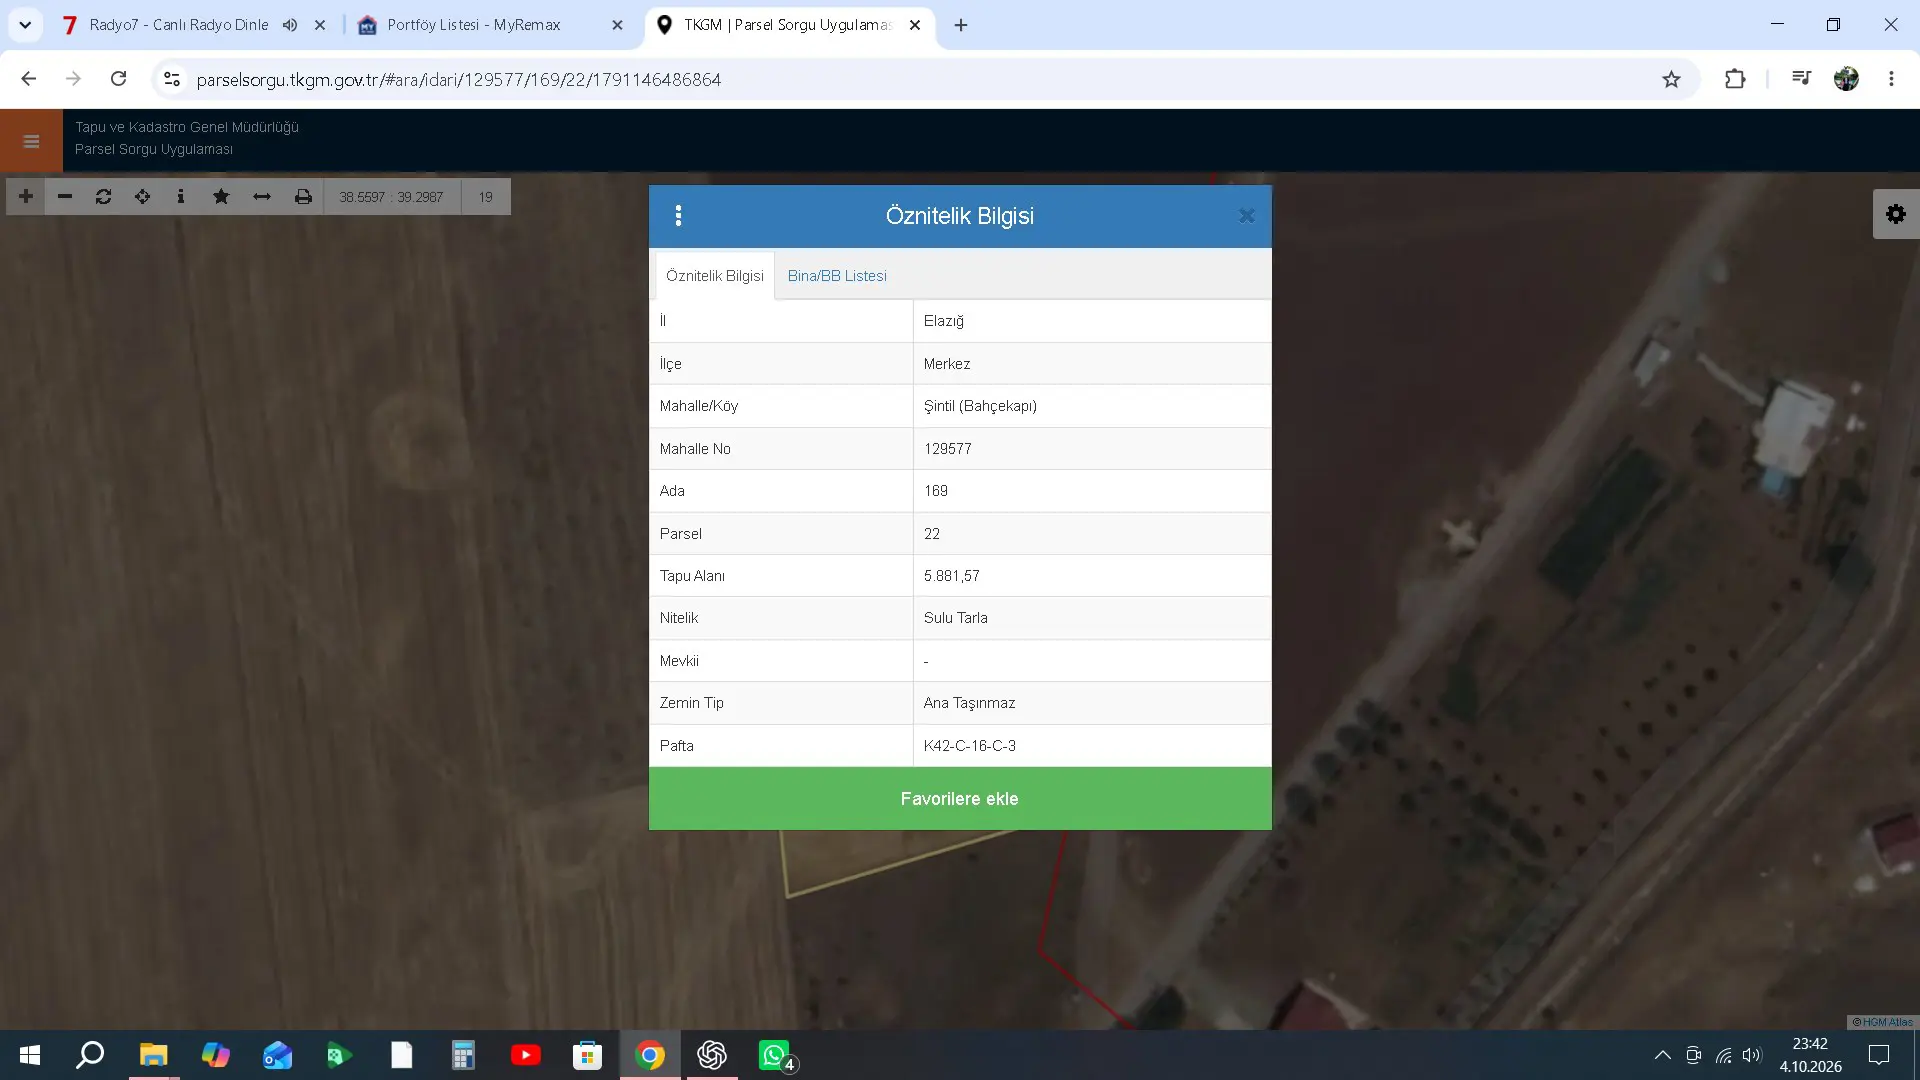Image resolution: width=1920 pixels, height=1080 pixels.
Task: Switch to Portföy Listesi - MyRemax tab
Action: click(473, 25)
